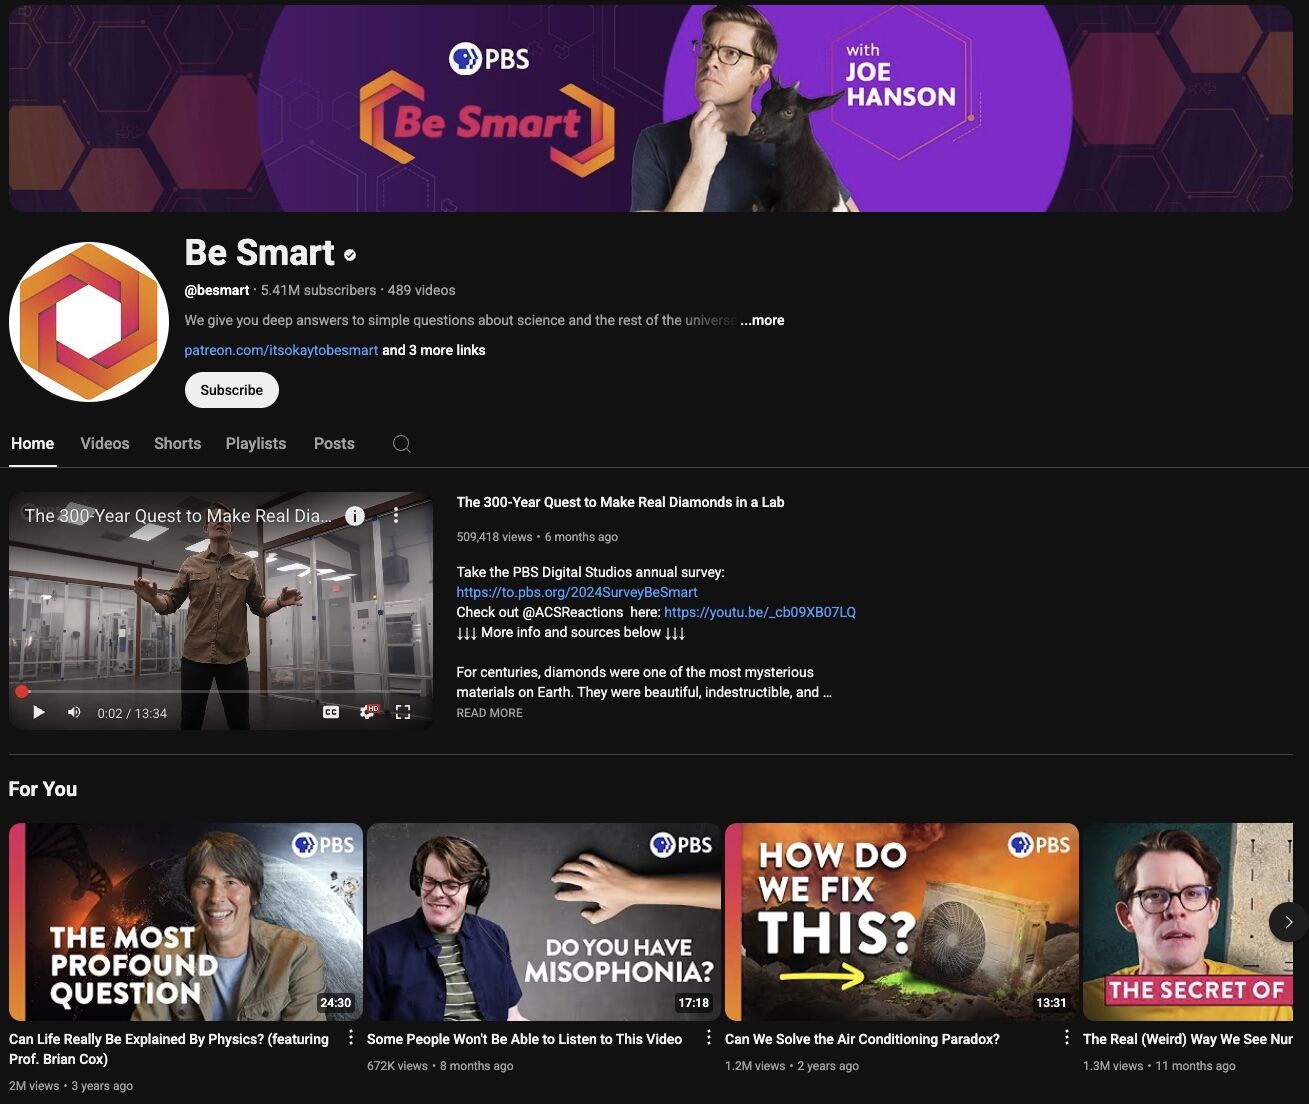Expand video description via READ MORE
The height and width of the screenshot is (1104, 1309).
click(x=489, y=713)
